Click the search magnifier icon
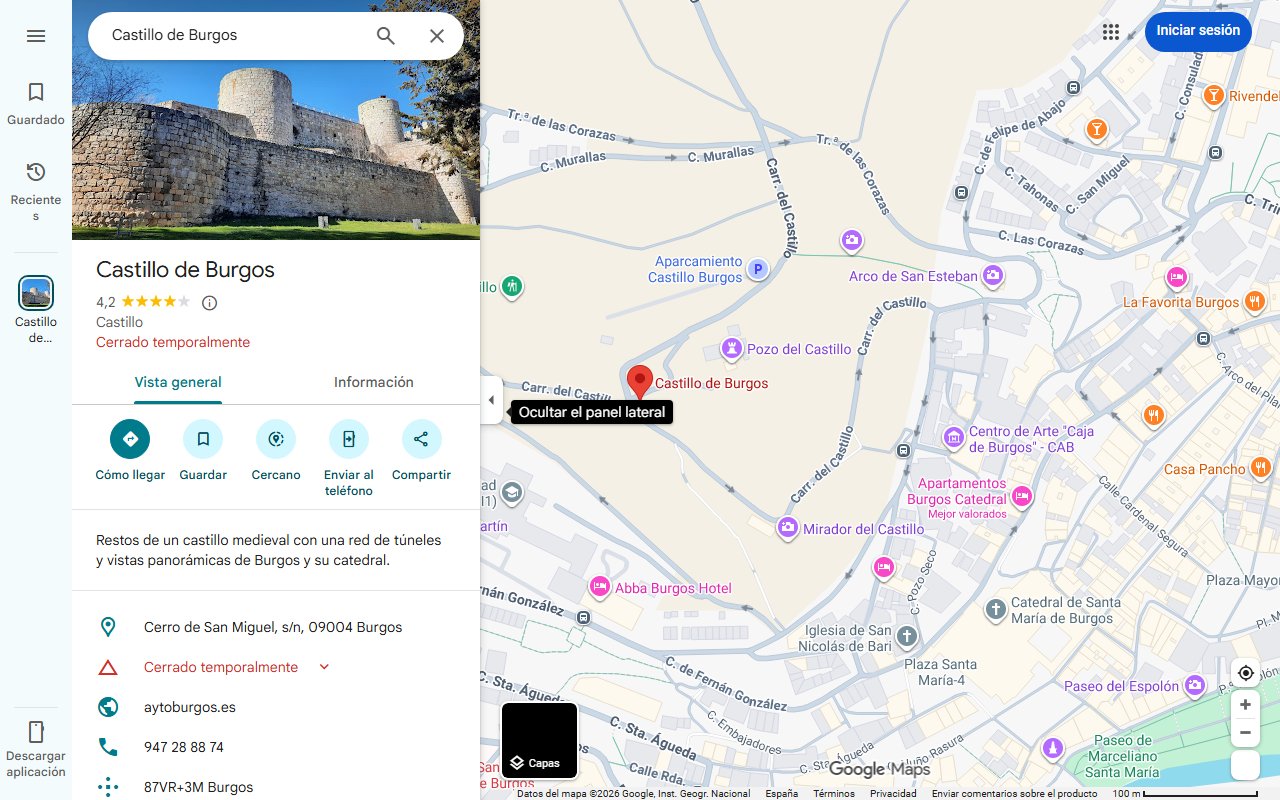This screenshot has height=800, width=1280. point(385,35)
